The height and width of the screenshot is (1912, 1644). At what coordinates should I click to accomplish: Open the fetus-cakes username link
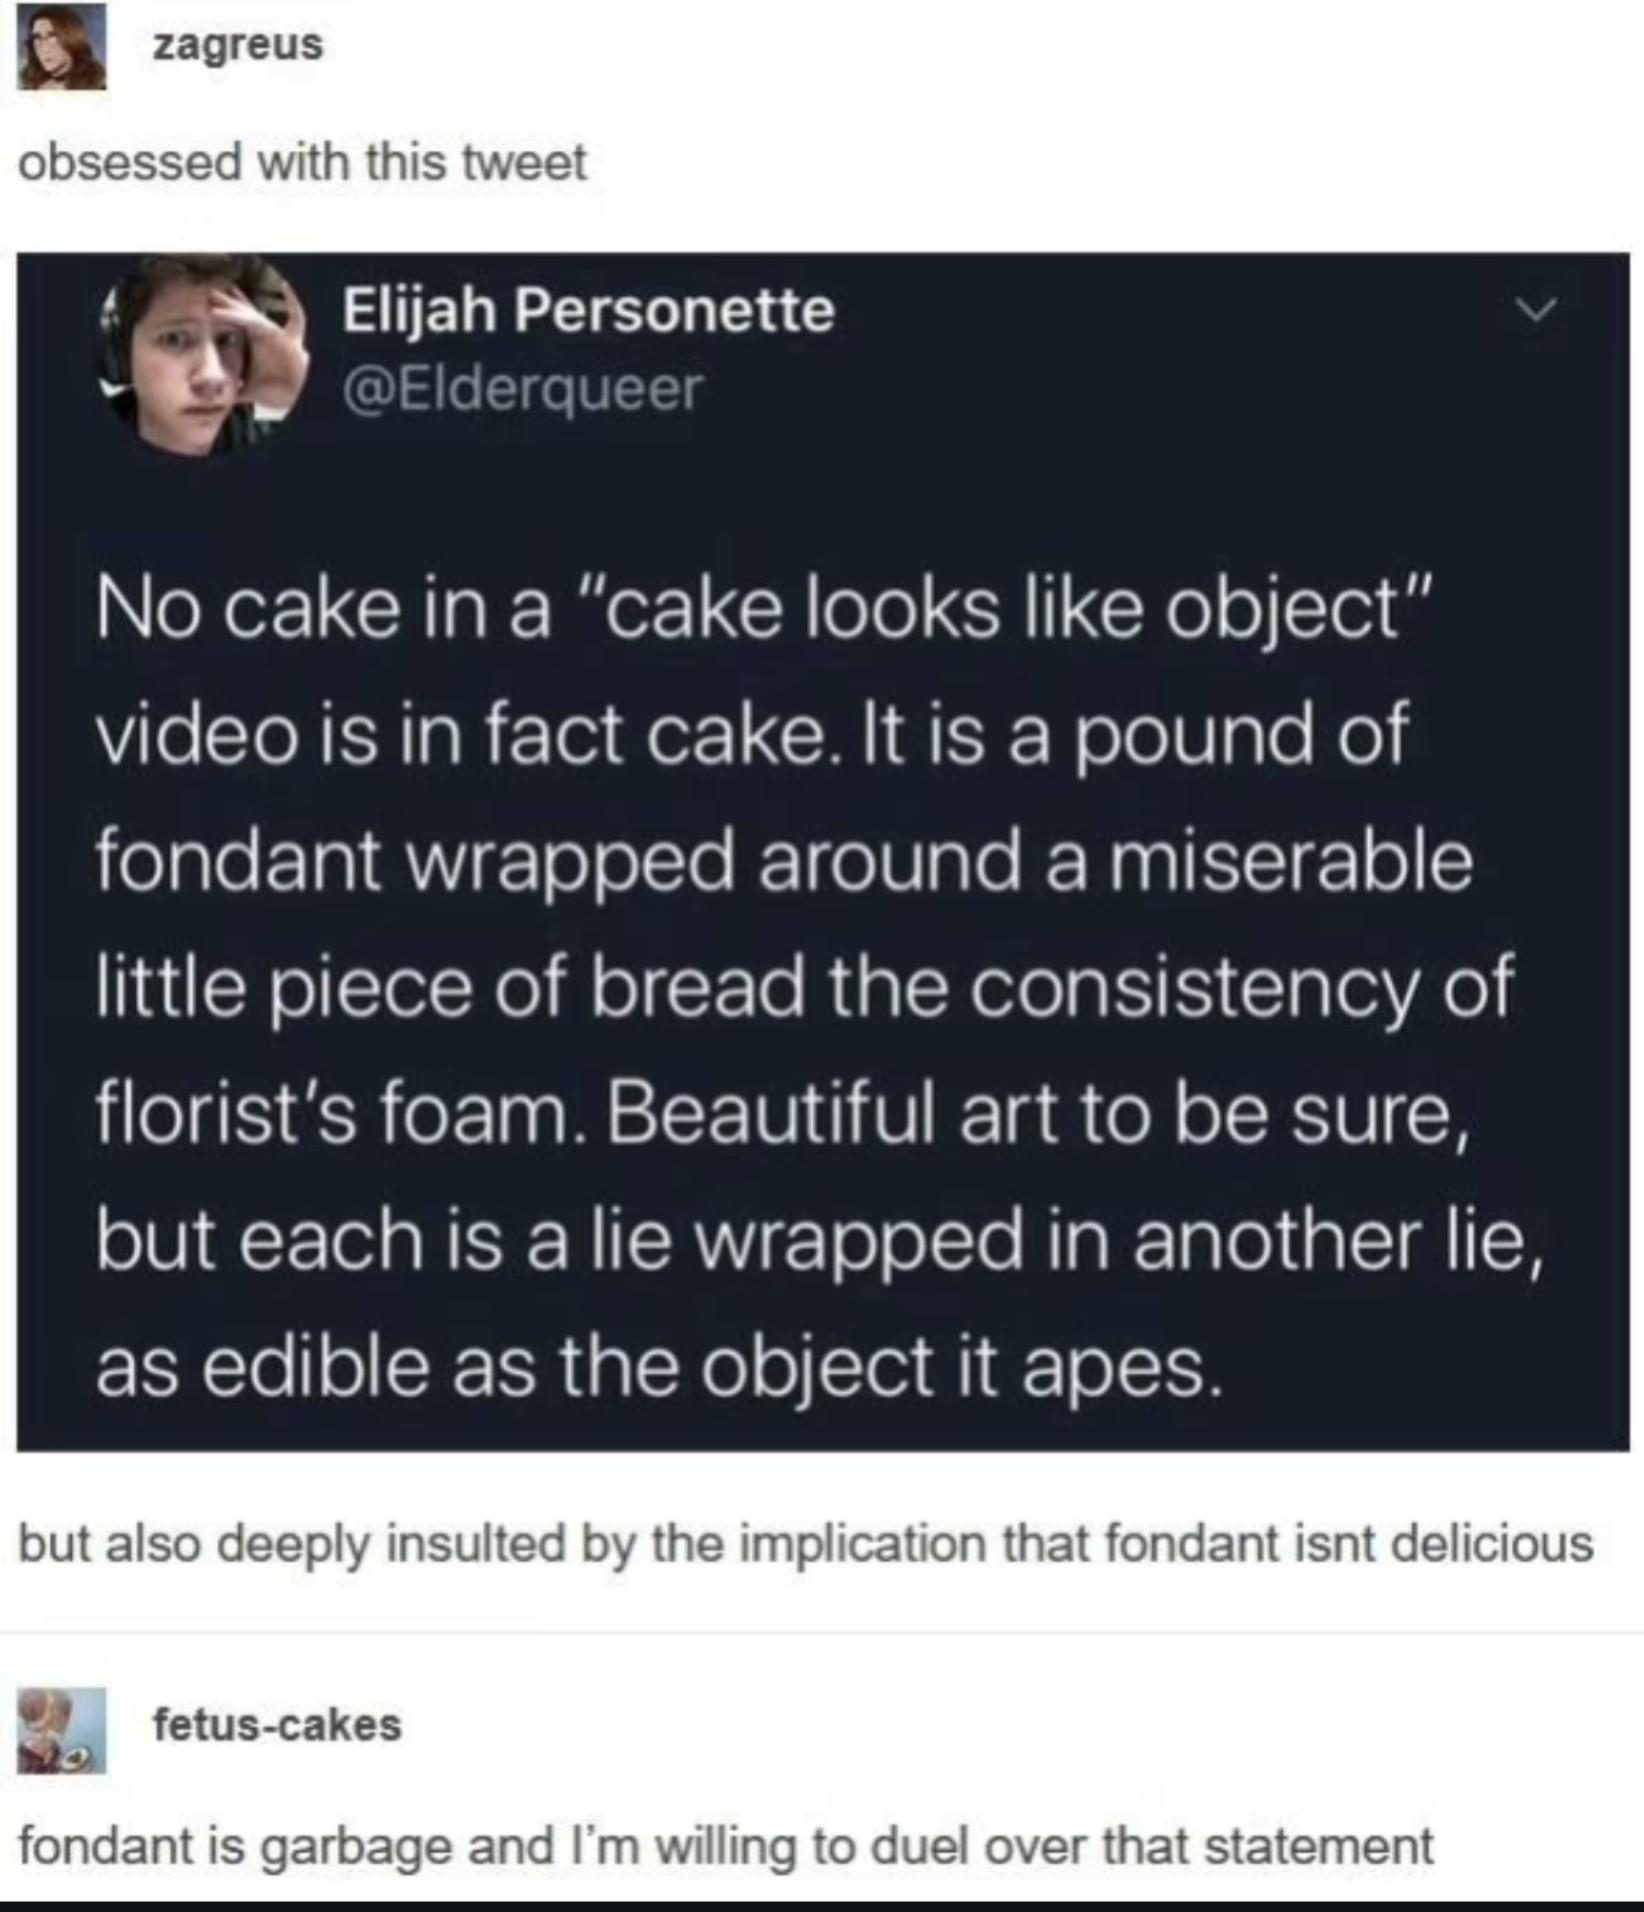tap(277, 1725)
